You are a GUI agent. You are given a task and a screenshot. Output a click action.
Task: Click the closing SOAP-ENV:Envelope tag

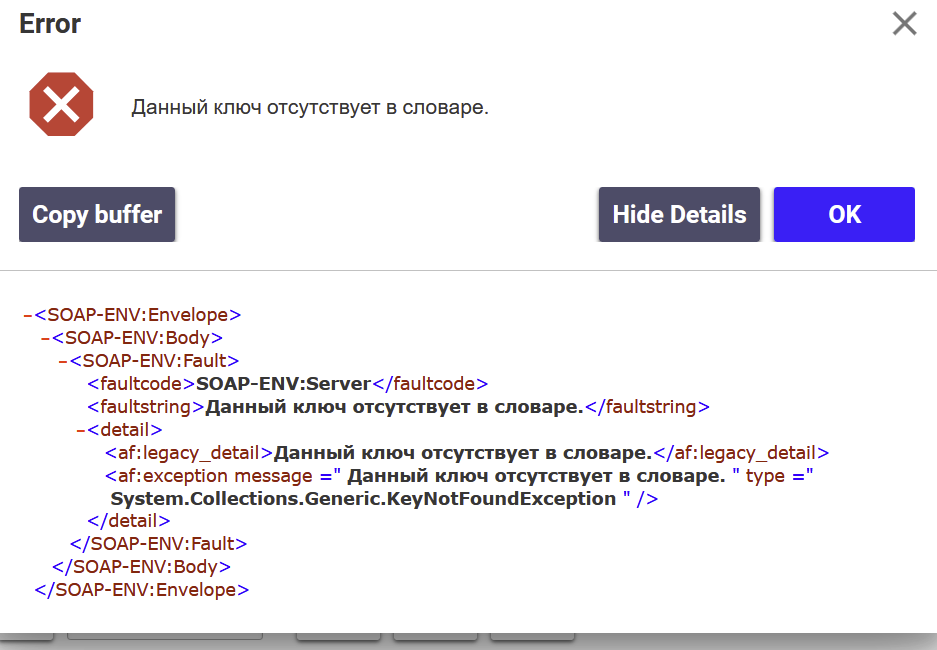click(x=141, y=590)
